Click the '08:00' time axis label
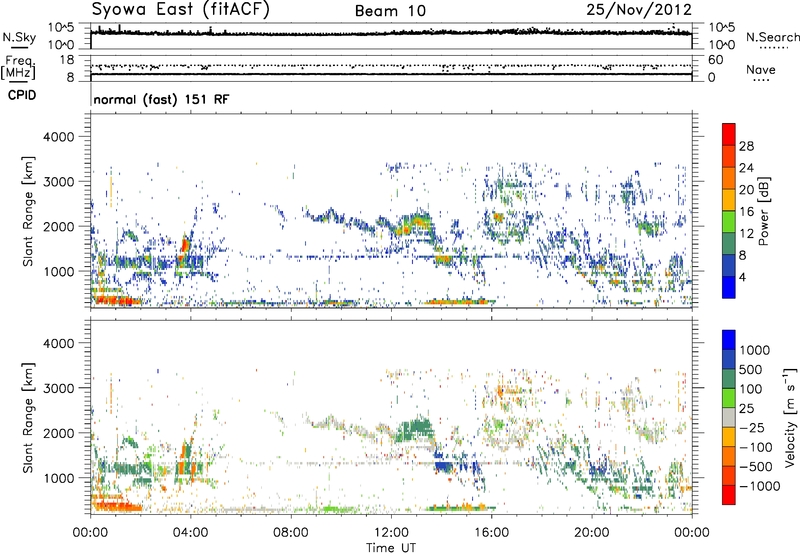The image size is (800, 554). point(291,533)
